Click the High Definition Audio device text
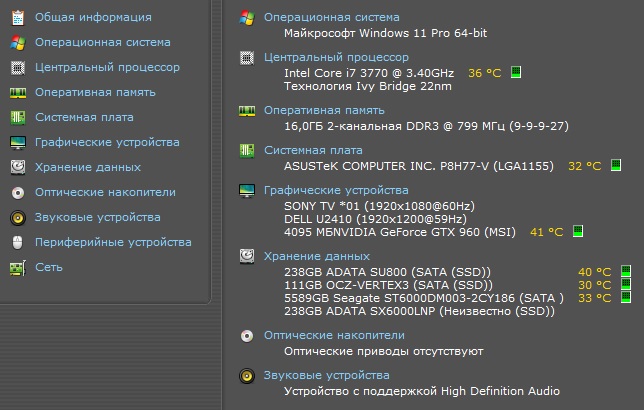Image resolution: width=644 pixels, height=410 pixels. (x=422, y=391)
